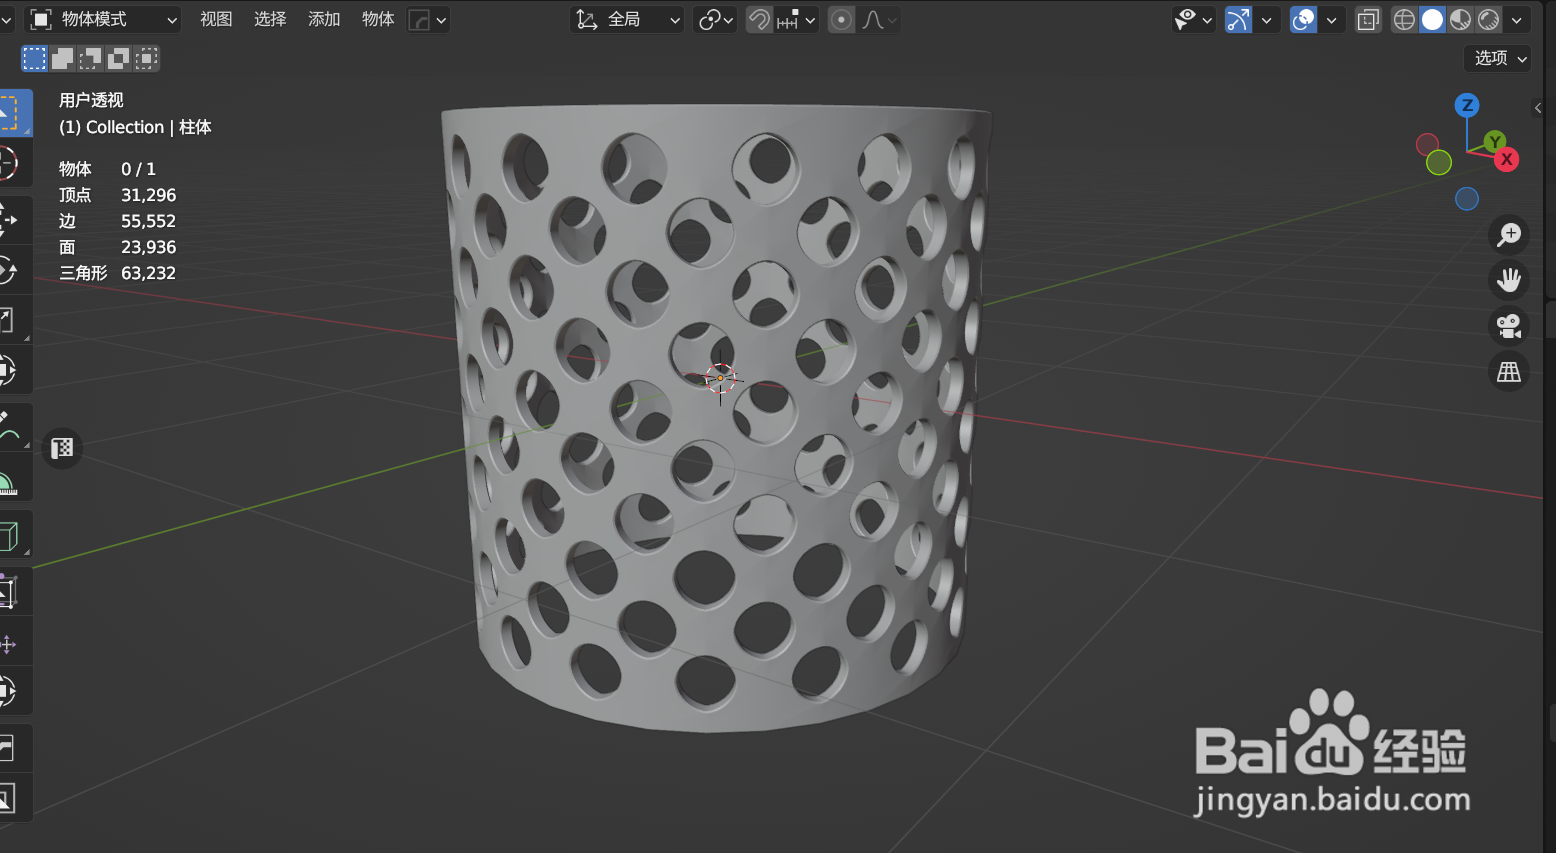The width and height of the screenshot is (1556, 853).
Task: Open snapping options dropdown
Action: tap(796, 20)
